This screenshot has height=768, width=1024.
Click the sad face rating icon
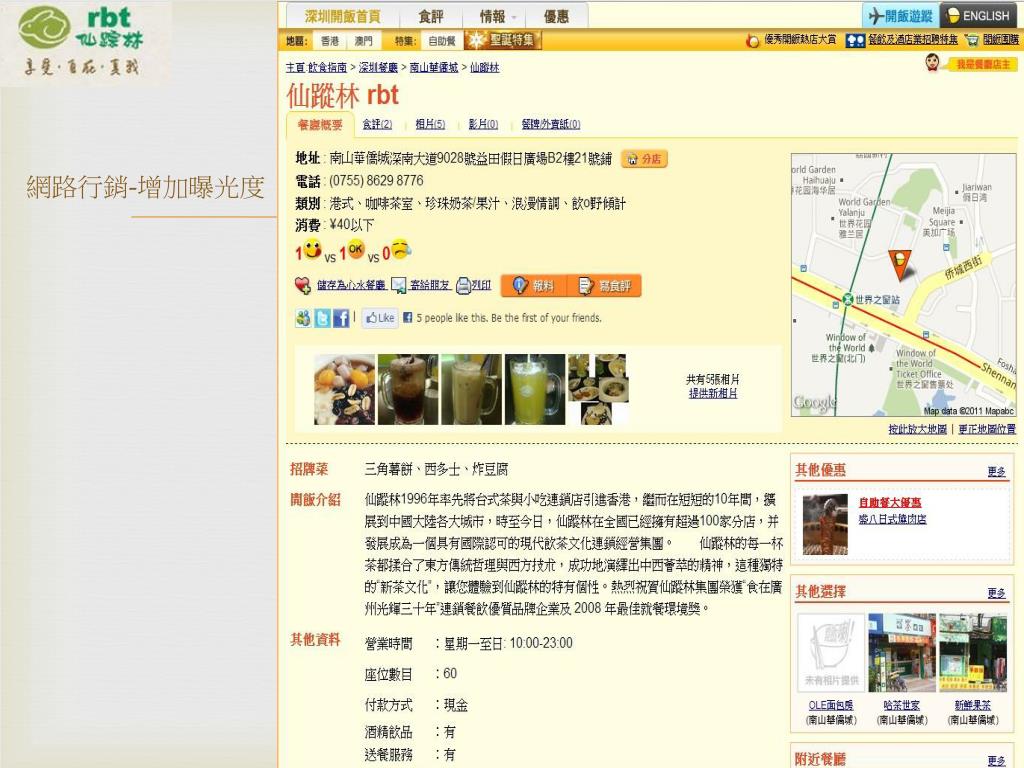pos(401,249)
